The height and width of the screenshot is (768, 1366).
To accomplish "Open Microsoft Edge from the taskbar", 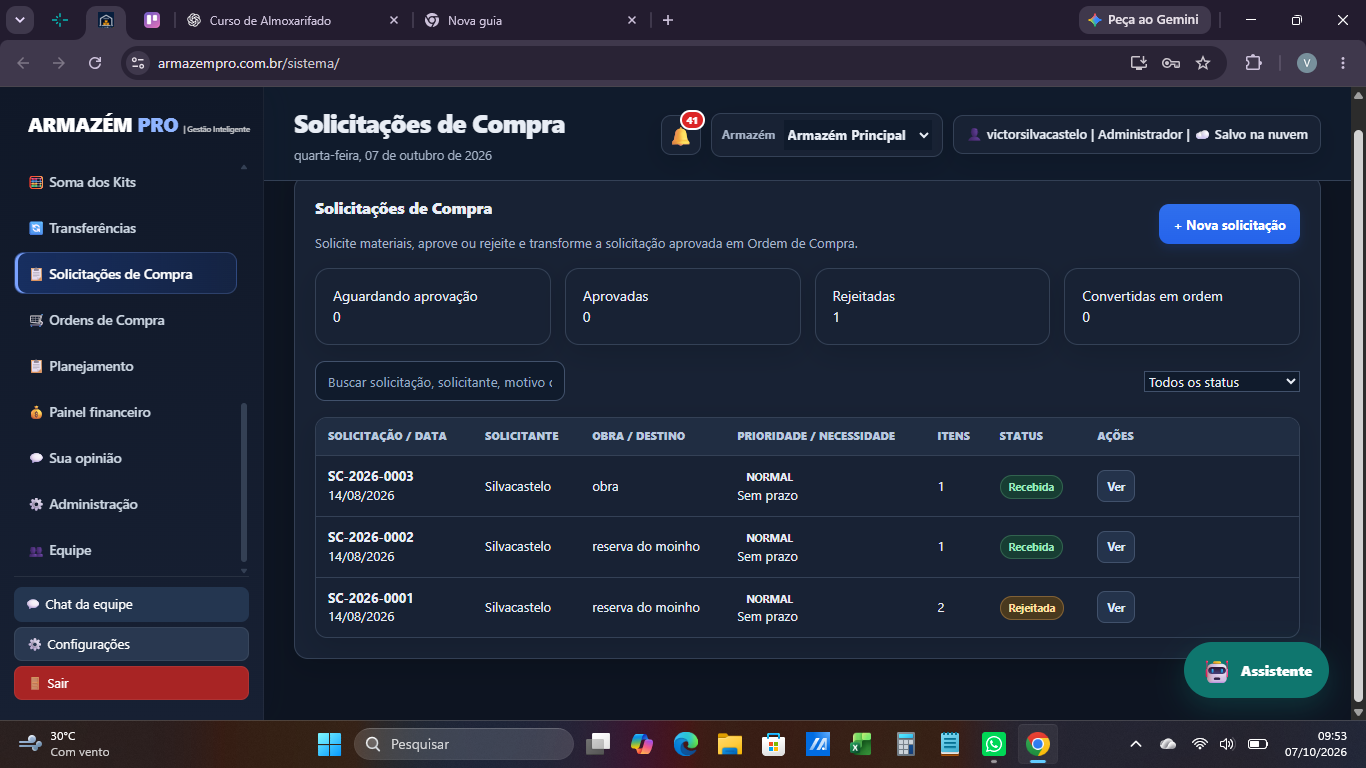I will click(685, 744).
